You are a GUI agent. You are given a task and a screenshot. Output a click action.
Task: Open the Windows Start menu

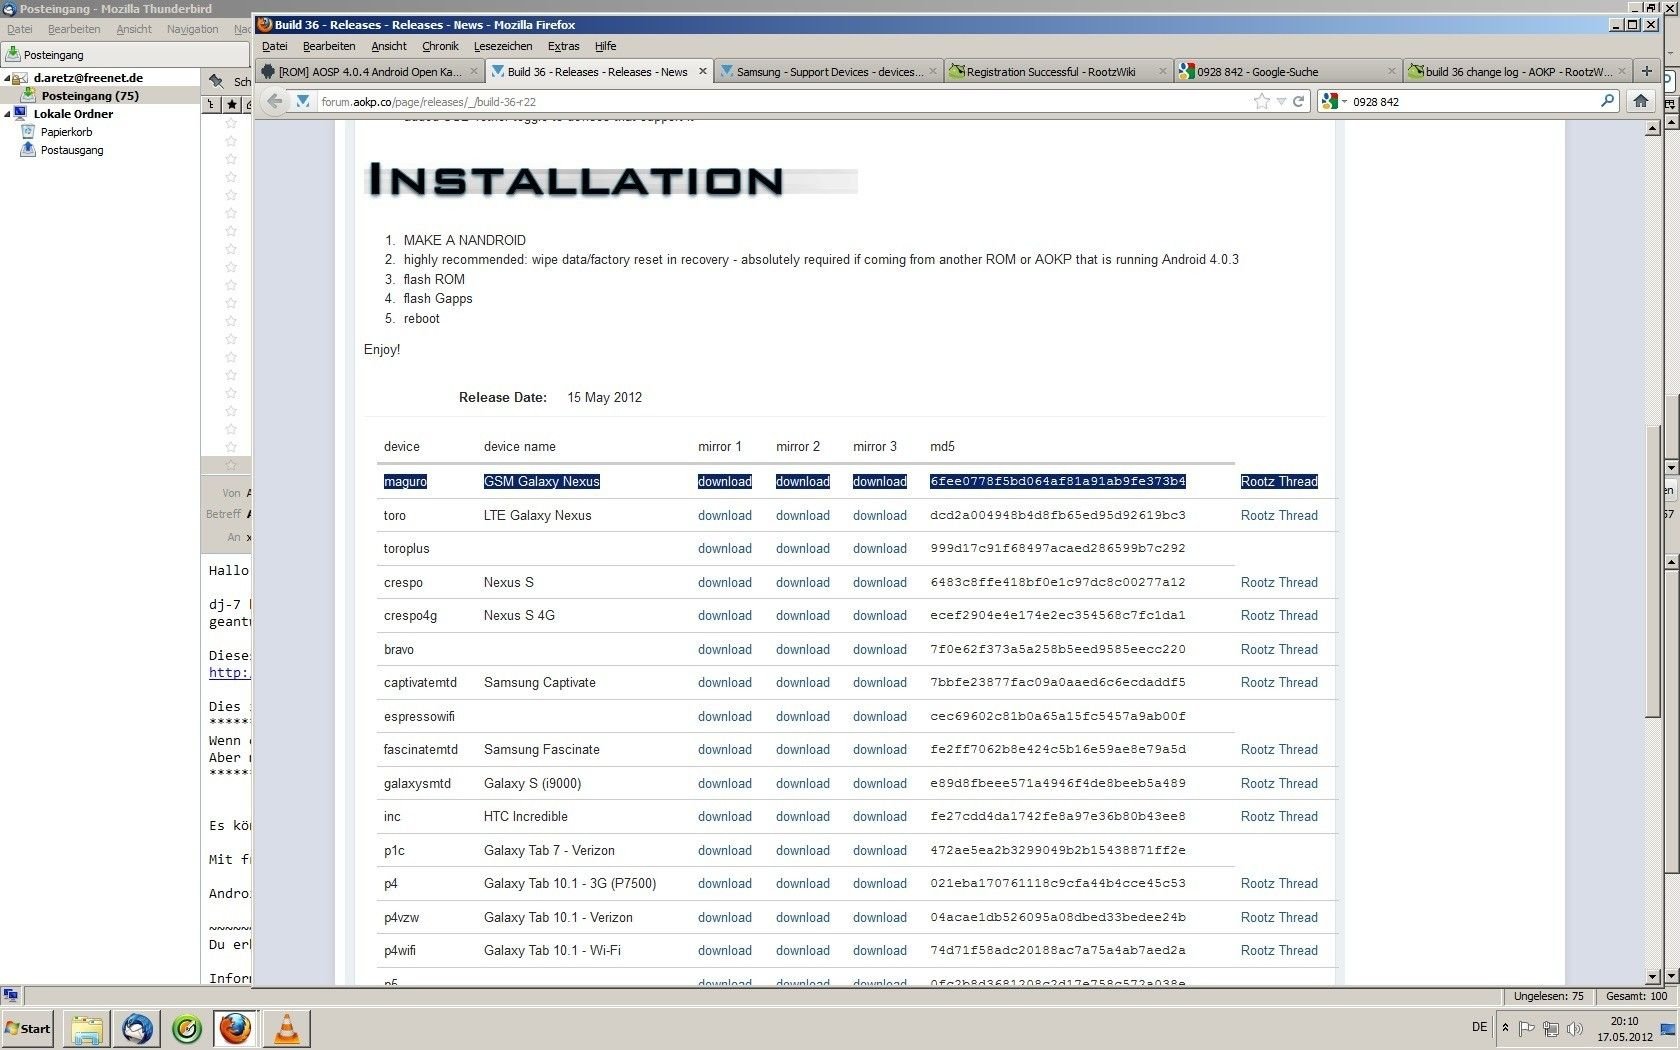[x=28, y=1028]
